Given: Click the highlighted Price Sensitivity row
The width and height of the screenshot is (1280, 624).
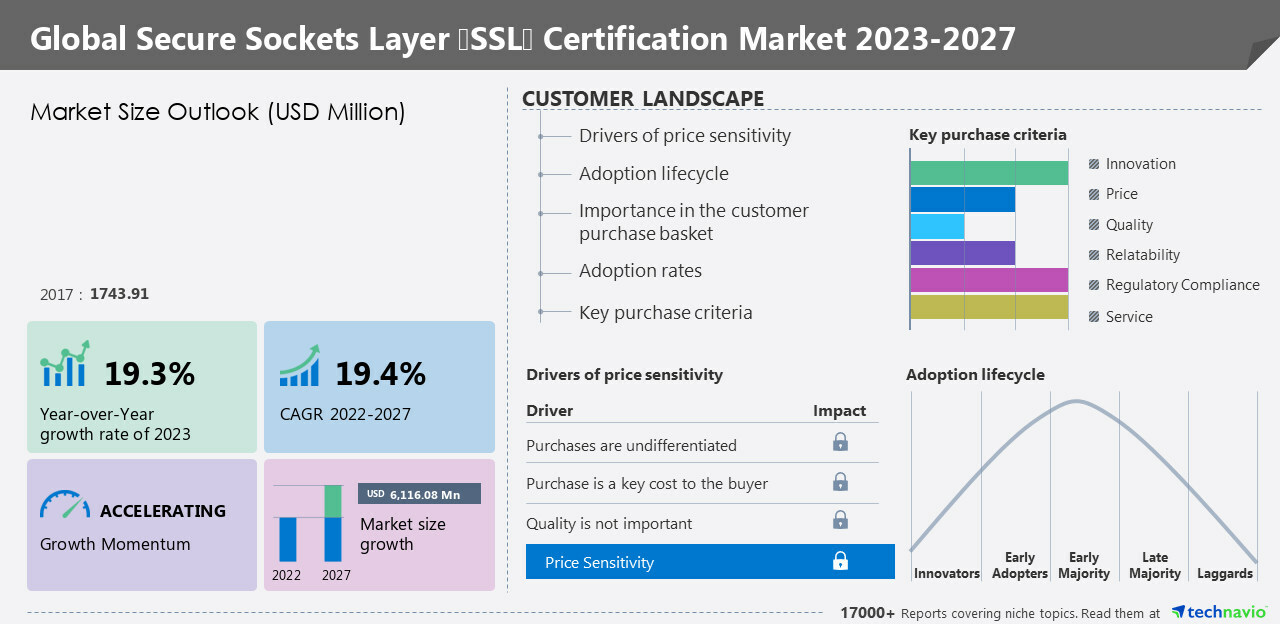Looking at the screenshot, I should (x=710, y=562).
